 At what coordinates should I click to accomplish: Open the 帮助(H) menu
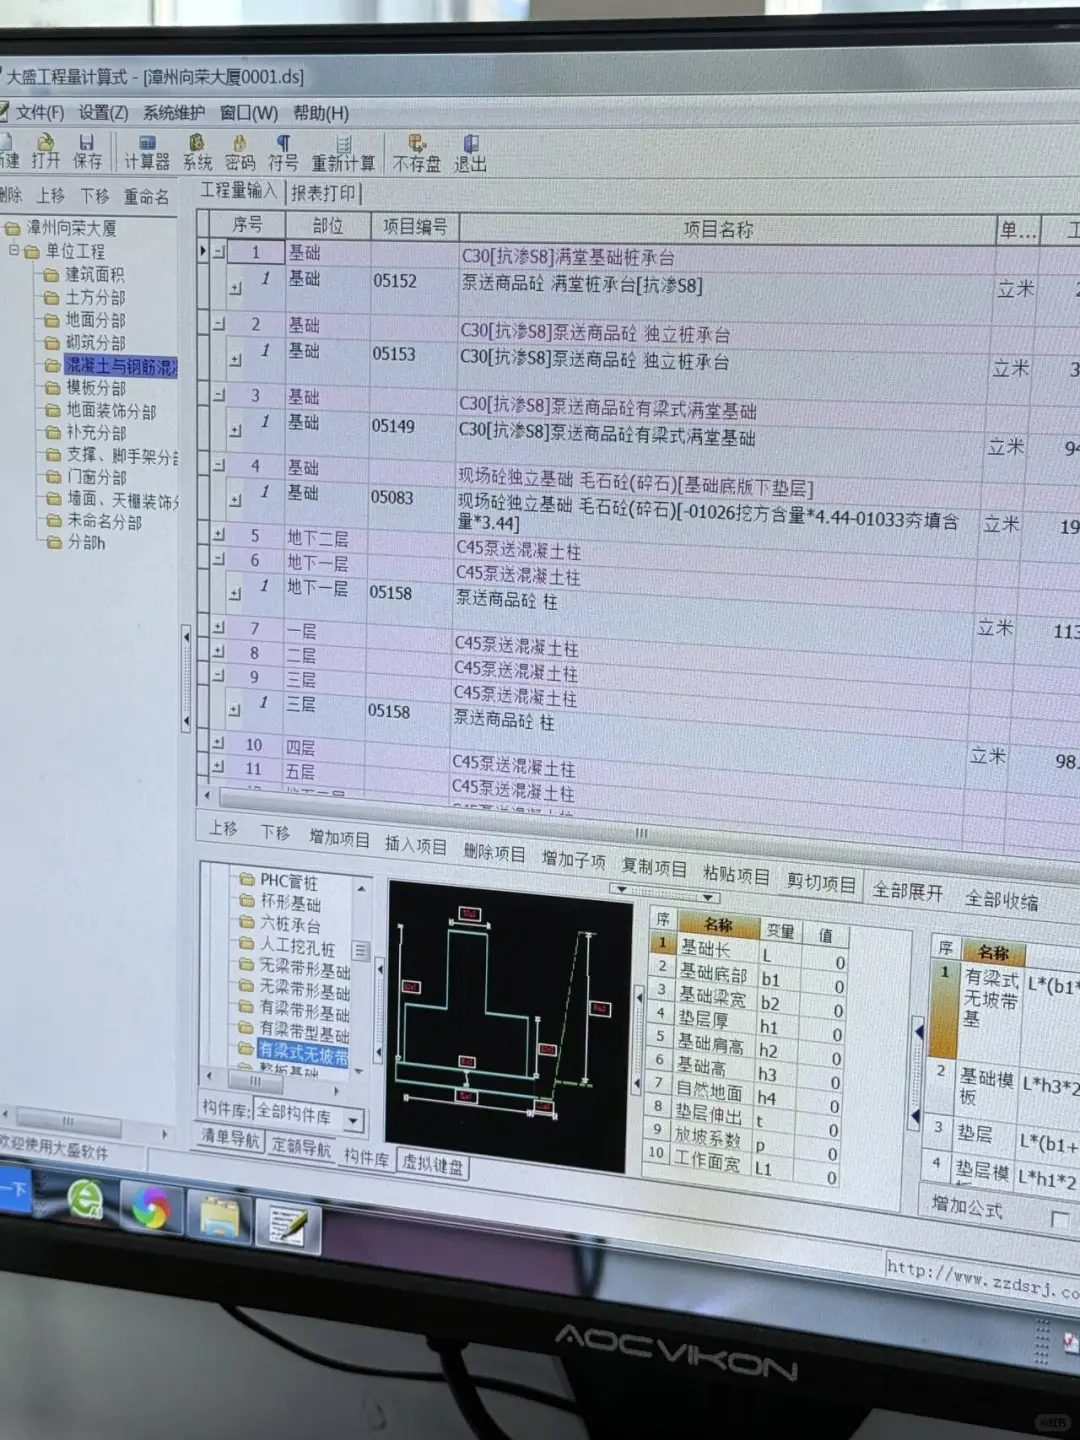pyautogui.click(x=321, y=113)
